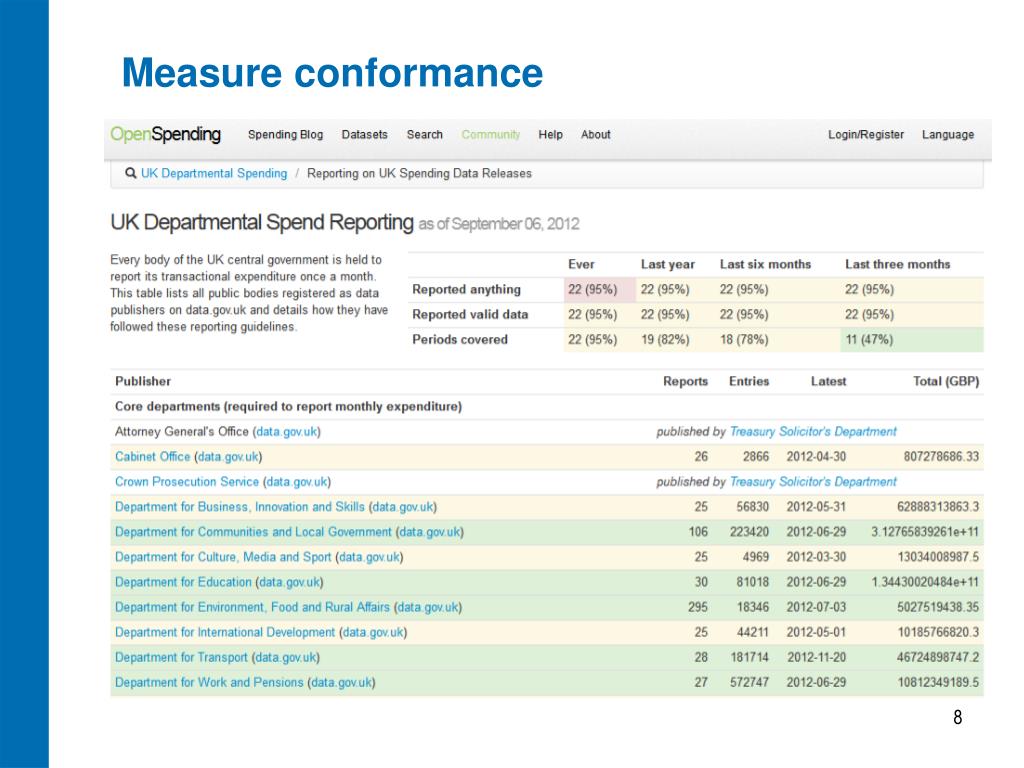
Task: Open the Help nav item
Action: point(550,135)
